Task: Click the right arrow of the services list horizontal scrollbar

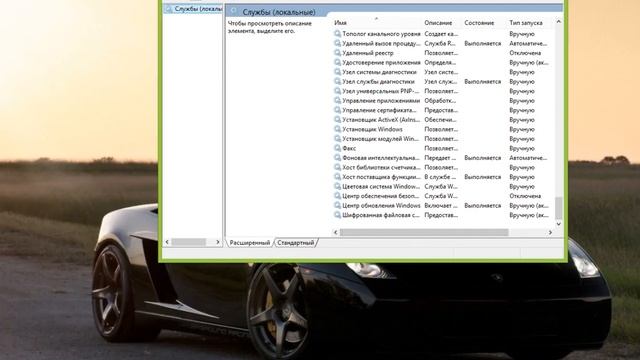Action: [550, 232]
